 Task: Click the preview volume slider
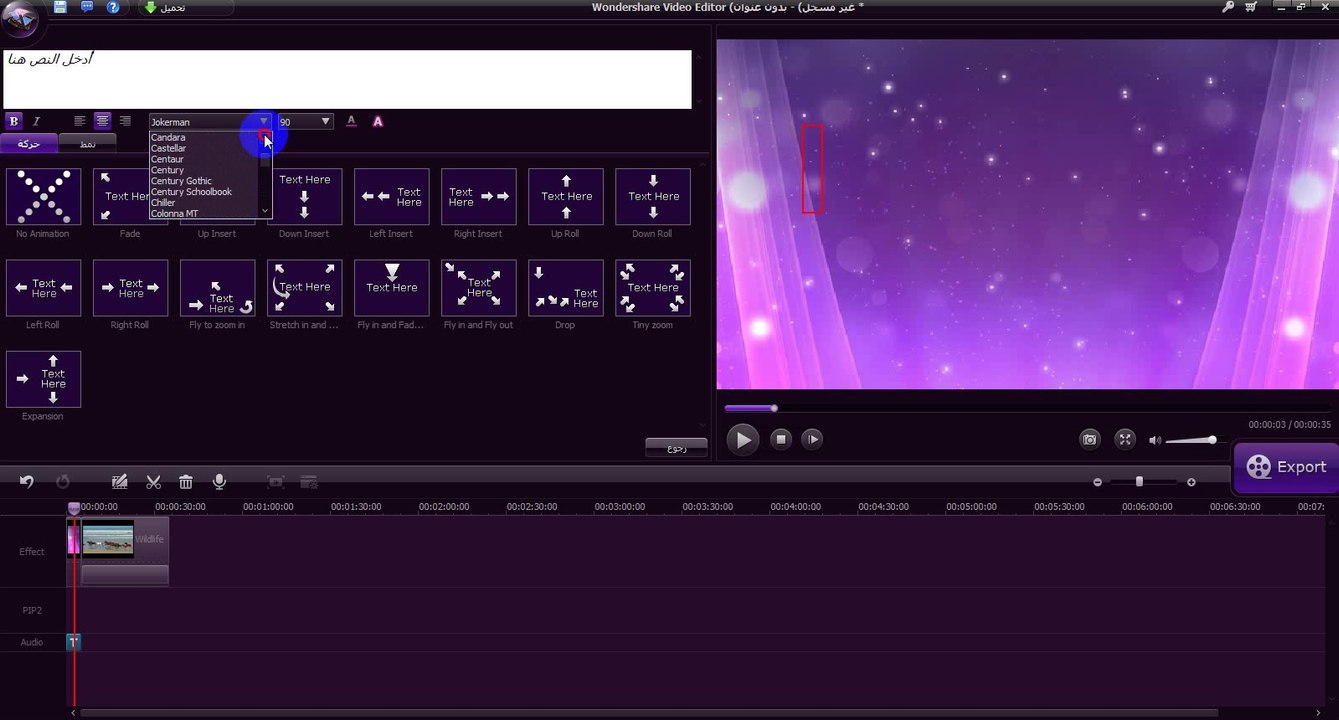(1193, 440)
